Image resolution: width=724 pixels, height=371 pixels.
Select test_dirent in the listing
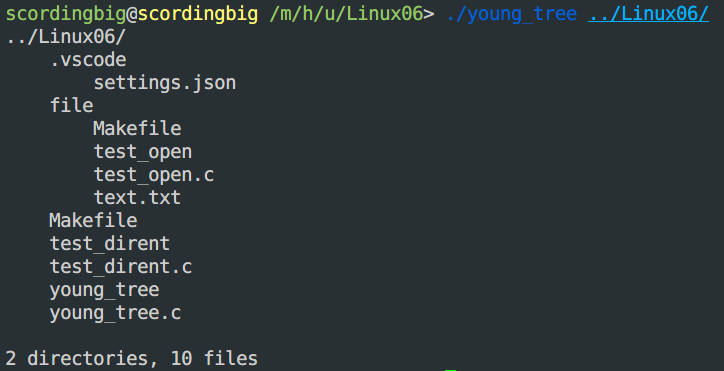(110, 243)
